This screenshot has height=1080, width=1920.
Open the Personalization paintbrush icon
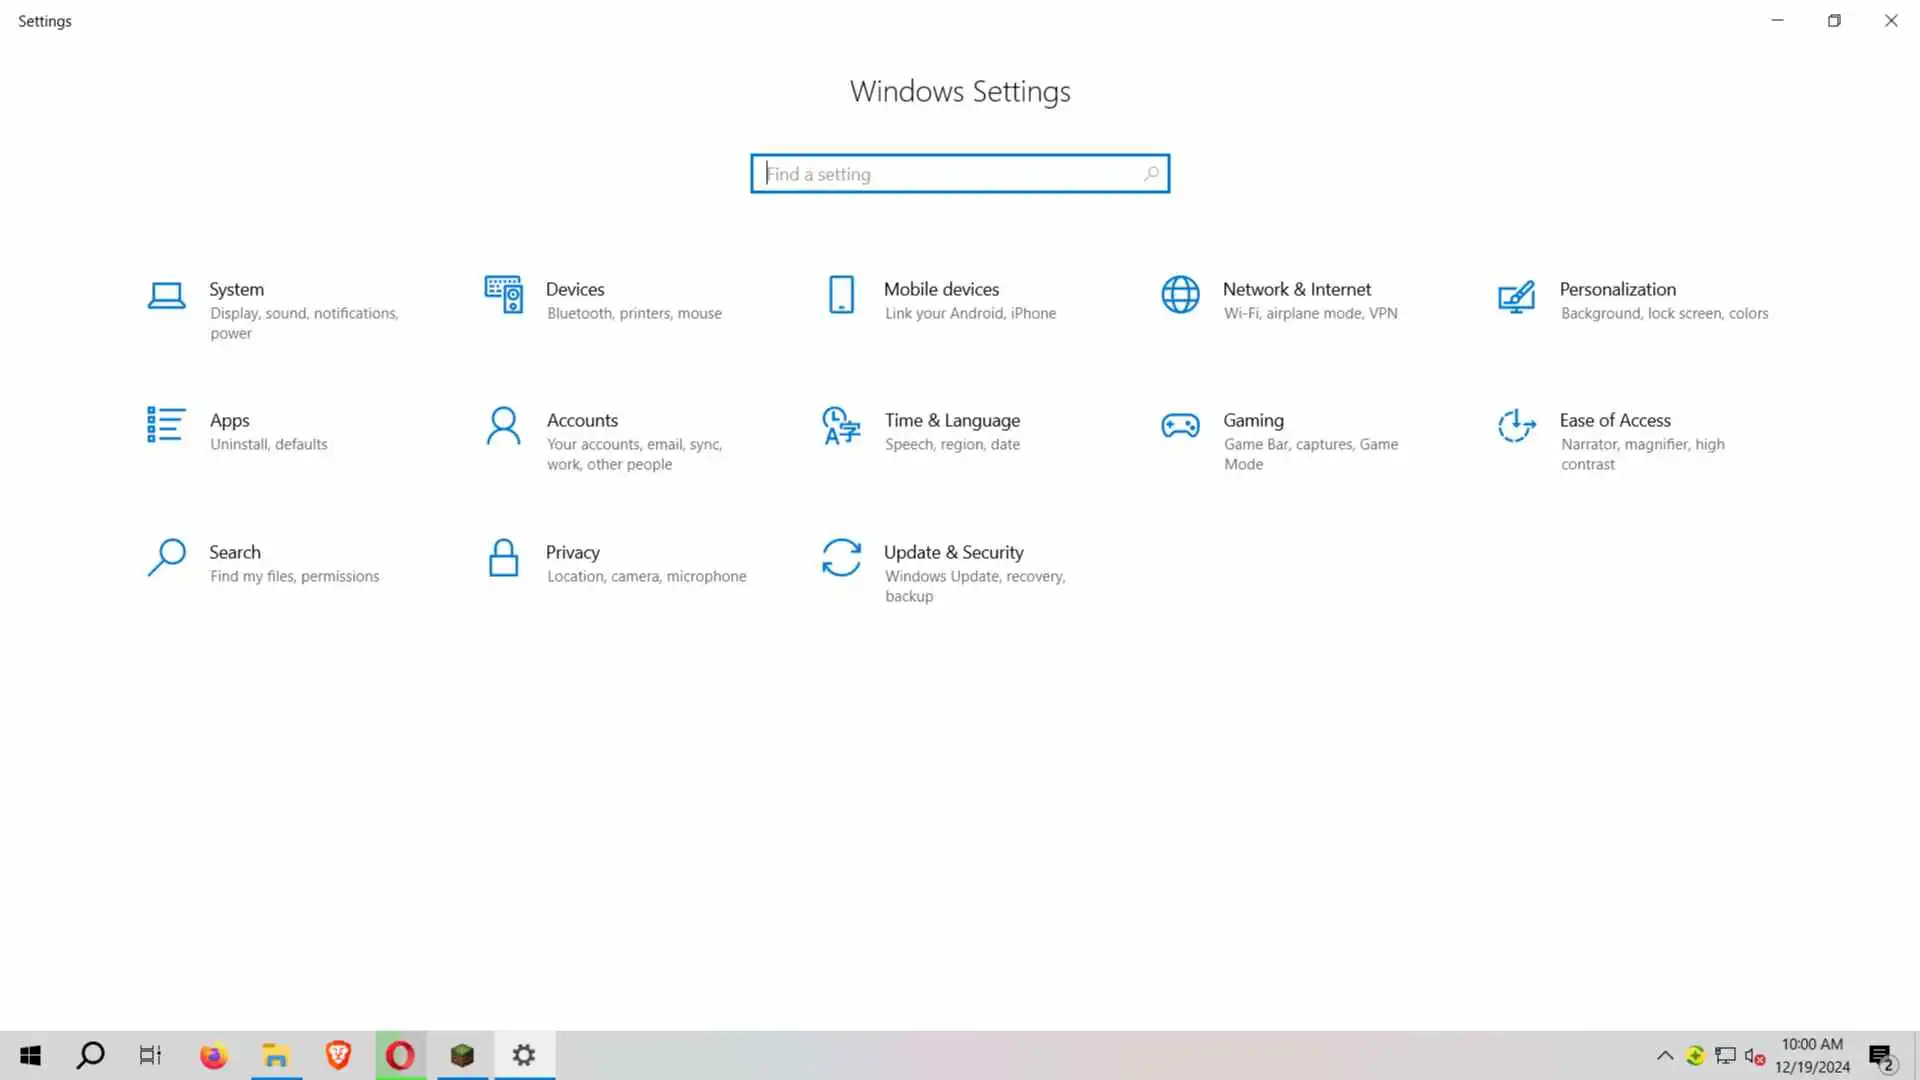pos(1516,296)
